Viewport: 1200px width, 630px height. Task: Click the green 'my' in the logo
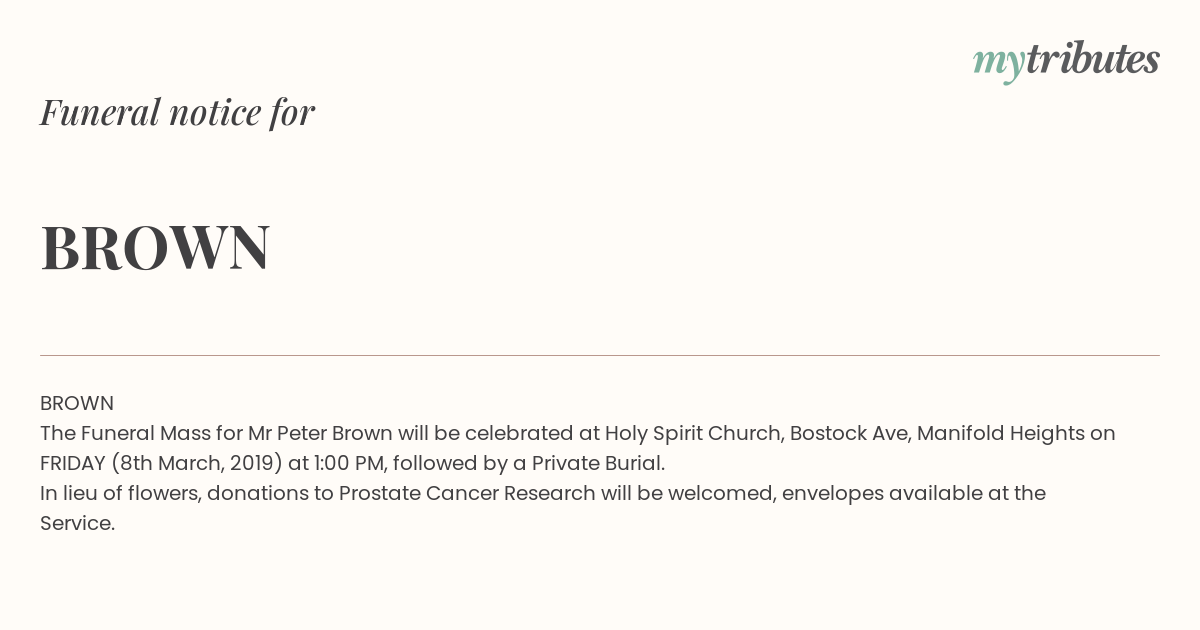coord(999,63)
